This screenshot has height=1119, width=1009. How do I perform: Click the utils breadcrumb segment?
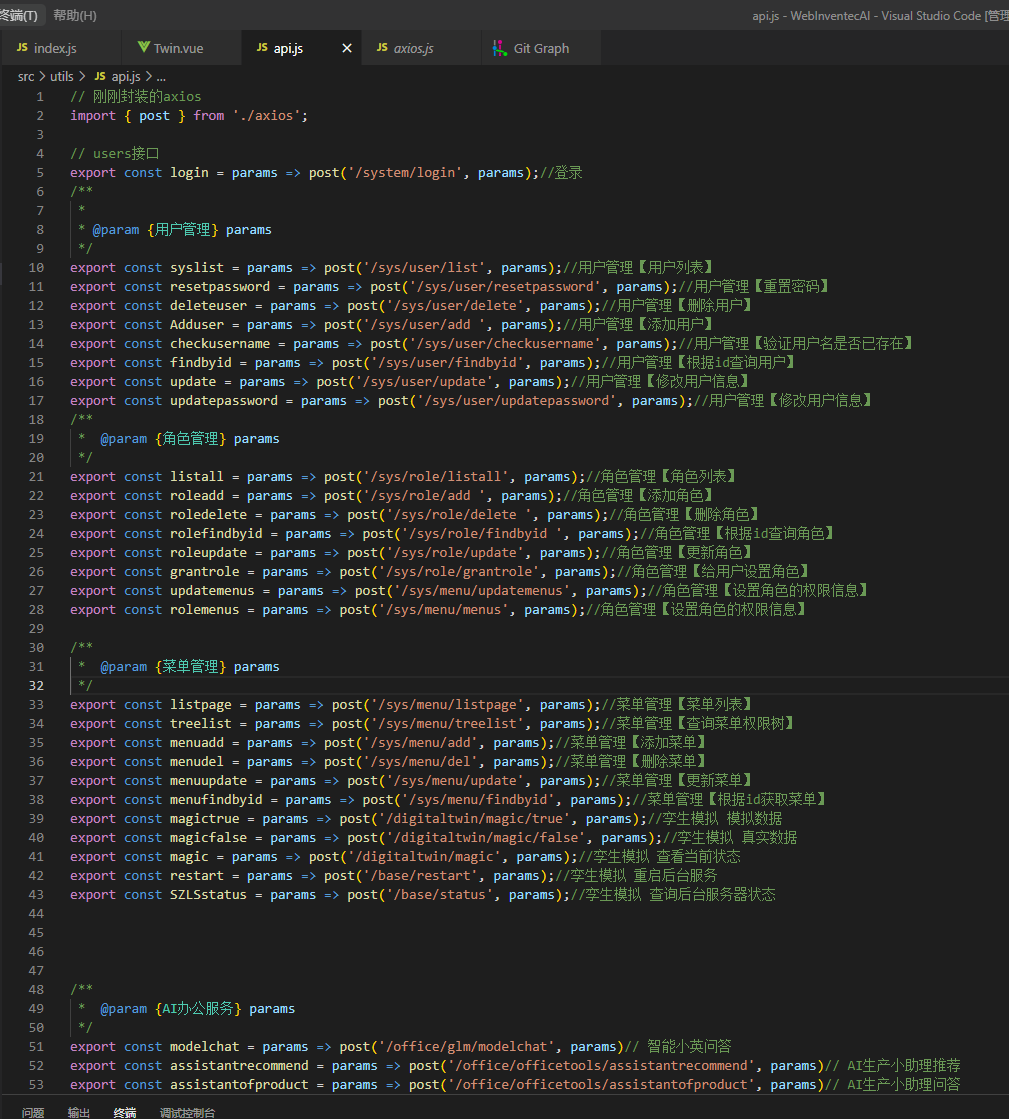(x=61, y=76)
